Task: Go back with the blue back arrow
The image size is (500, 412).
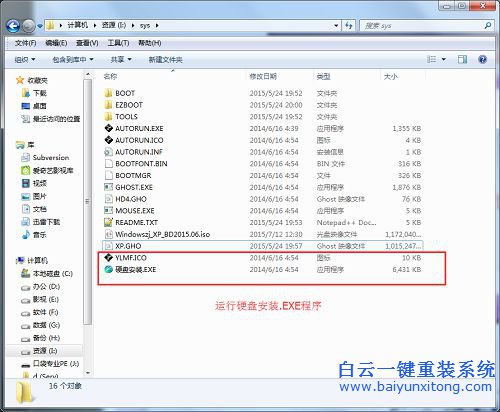Action: tap(13, 26)
